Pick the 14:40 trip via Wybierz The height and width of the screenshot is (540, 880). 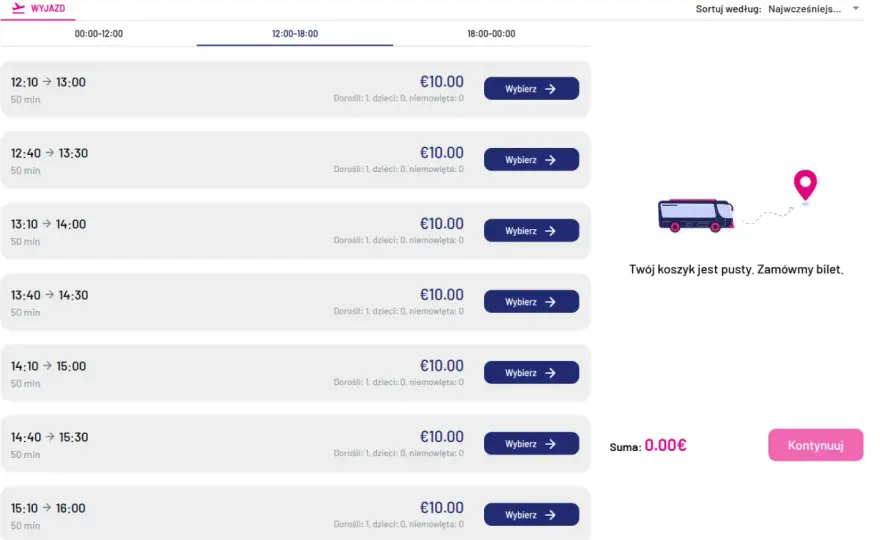531,443
